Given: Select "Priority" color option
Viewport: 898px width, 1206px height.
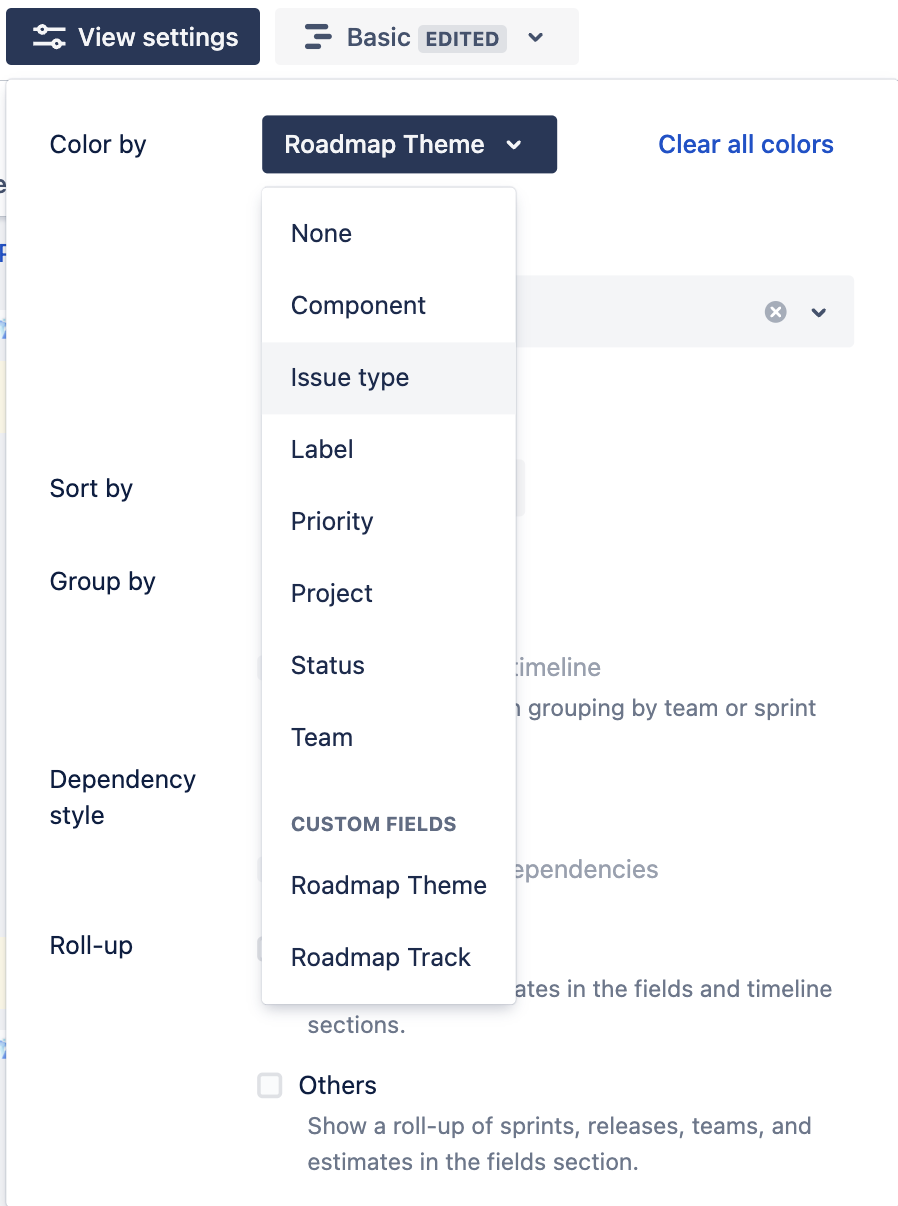Looking at the screenshot, I should click(331, 521).
